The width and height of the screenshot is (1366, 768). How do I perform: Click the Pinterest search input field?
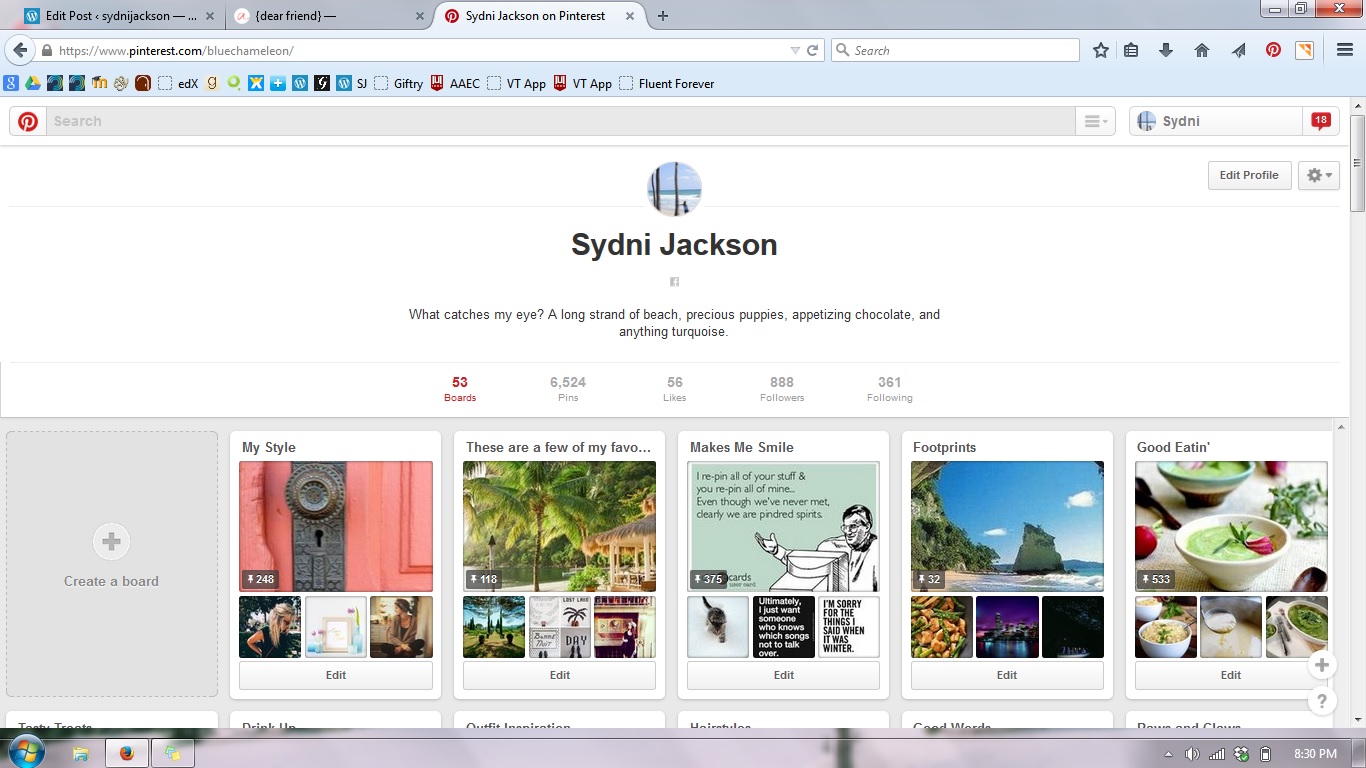click(x=560, y=121)
